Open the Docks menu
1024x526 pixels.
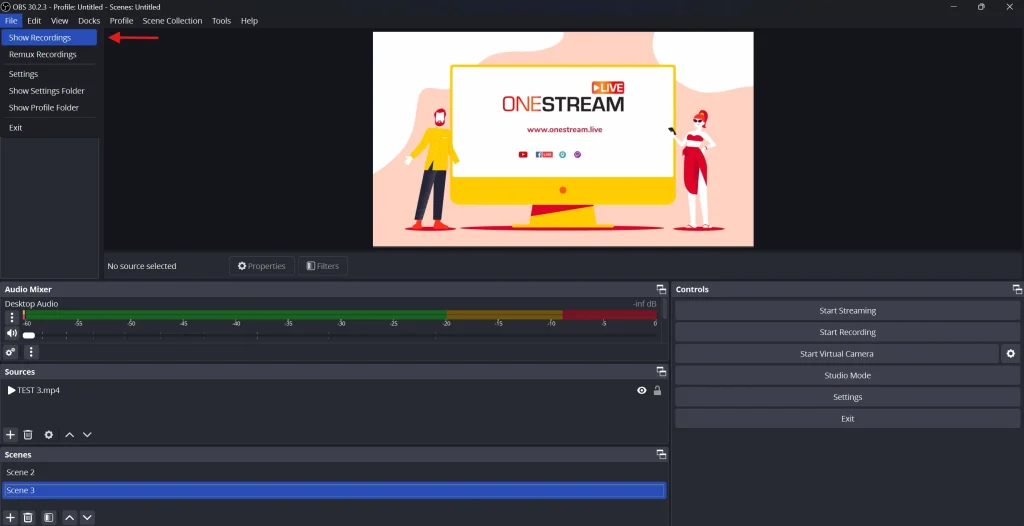pyautogui.click(x=89, y=21)
